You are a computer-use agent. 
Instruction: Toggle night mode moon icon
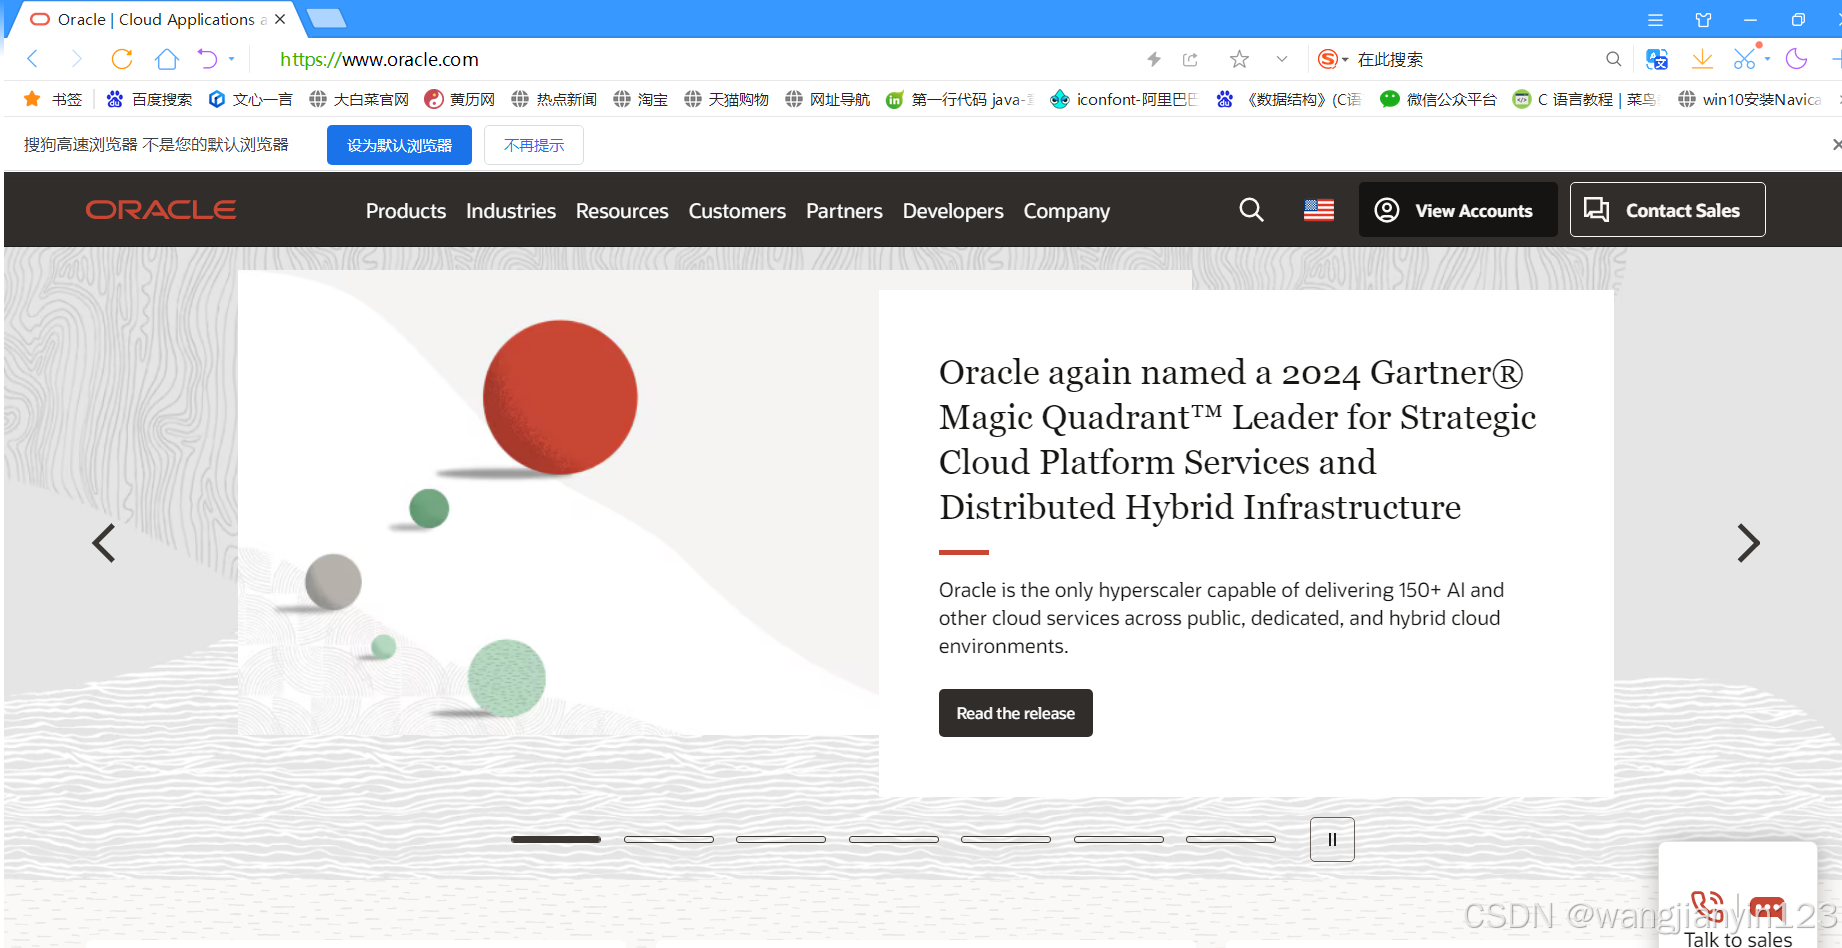pos(1797,59)
